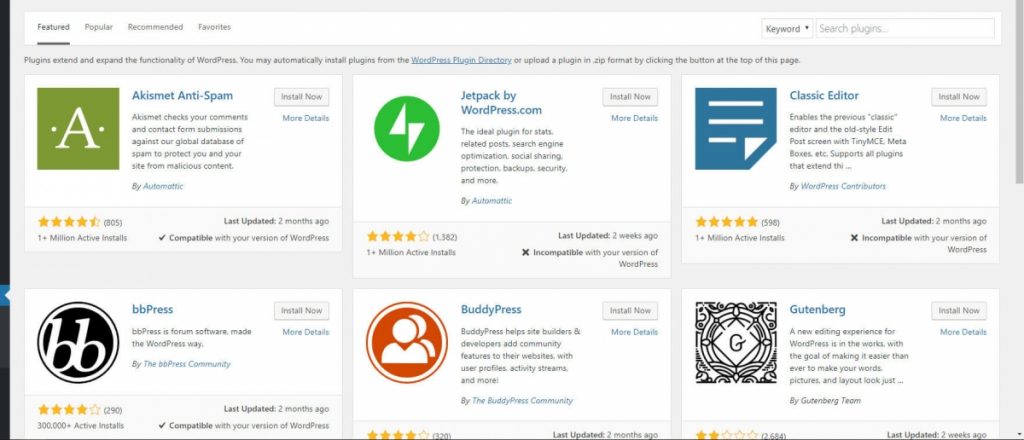
Task: Click the admin sidebar collapse arrow
Action: coord(7,295)
